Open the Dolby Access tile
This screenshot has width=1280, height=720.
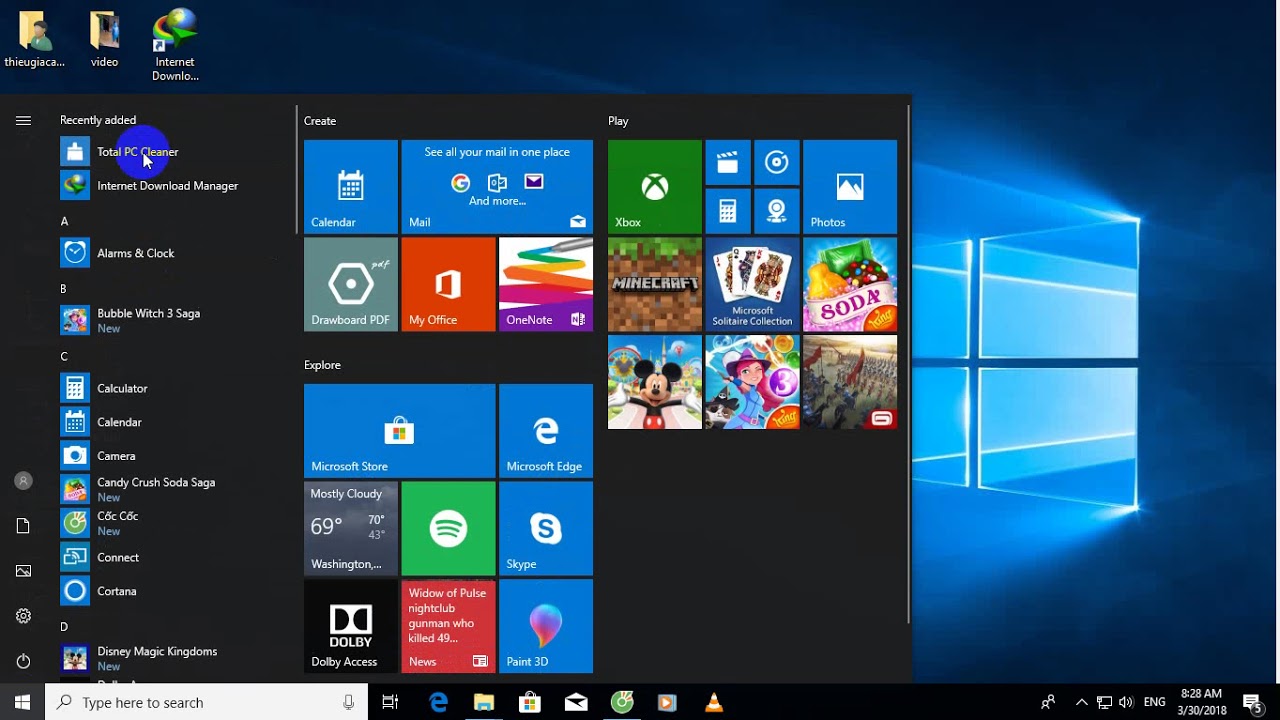point(351,626)
